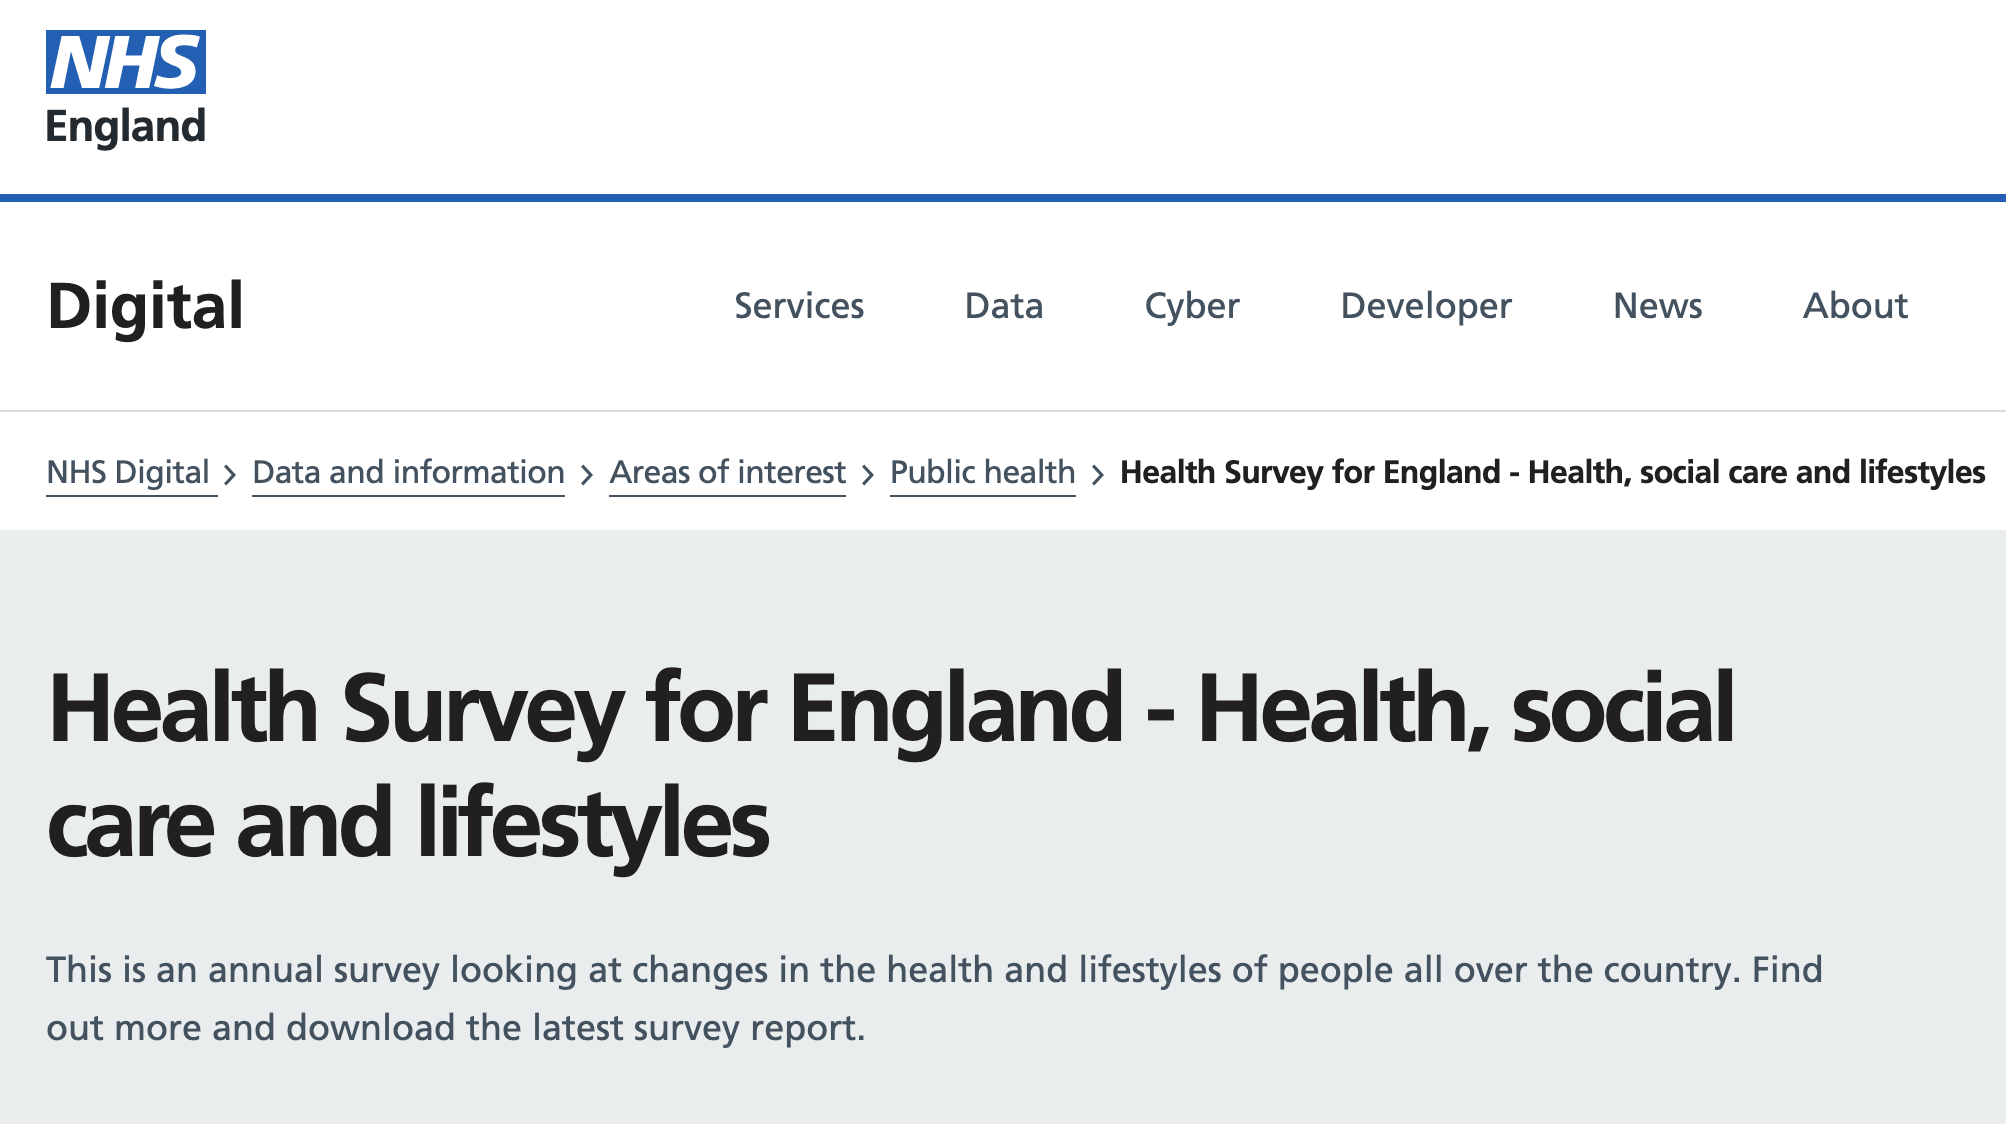Open the Data and information breadcrumb
The image size is (2006, 1124).
click(x=408, y=472)
